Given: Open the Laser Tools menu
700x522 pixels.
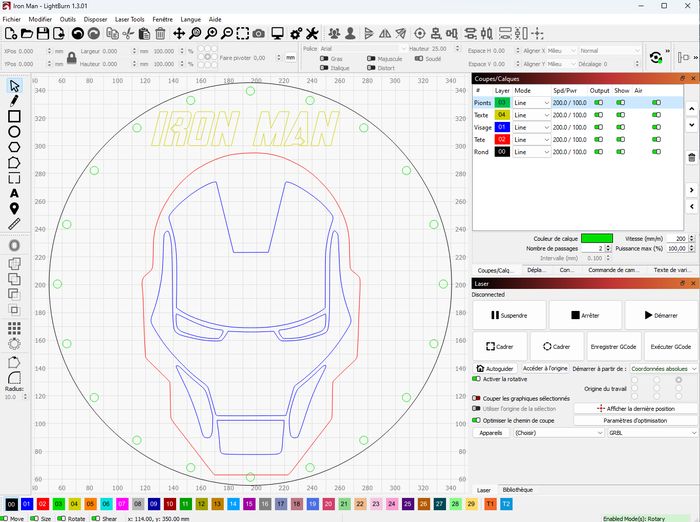Looking at the screenshot, I should [129, 19].
